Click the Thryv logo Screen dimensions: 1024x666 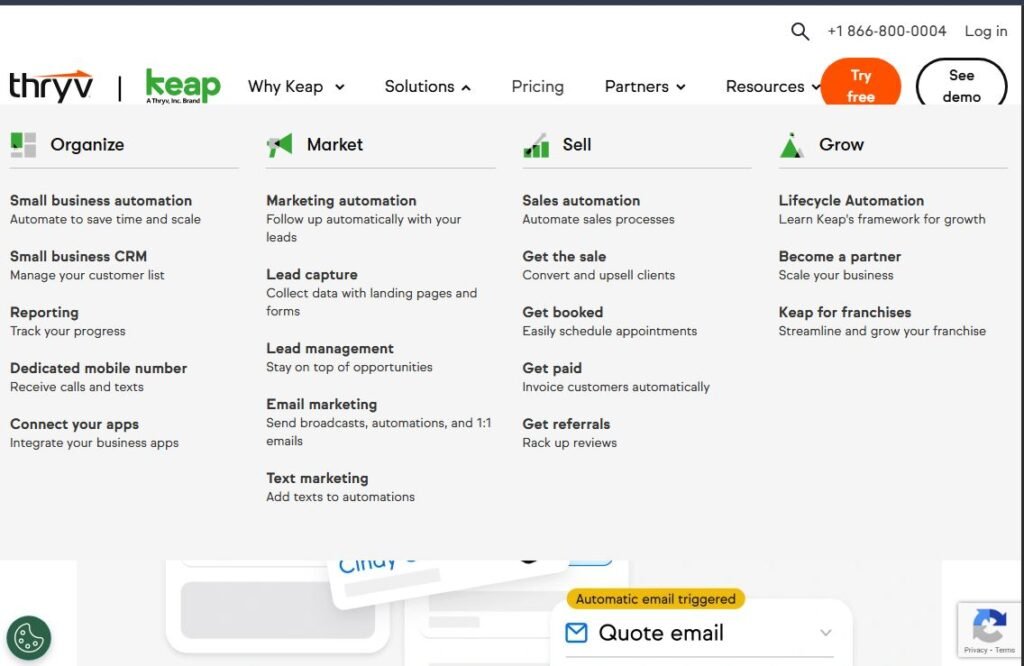51,87
